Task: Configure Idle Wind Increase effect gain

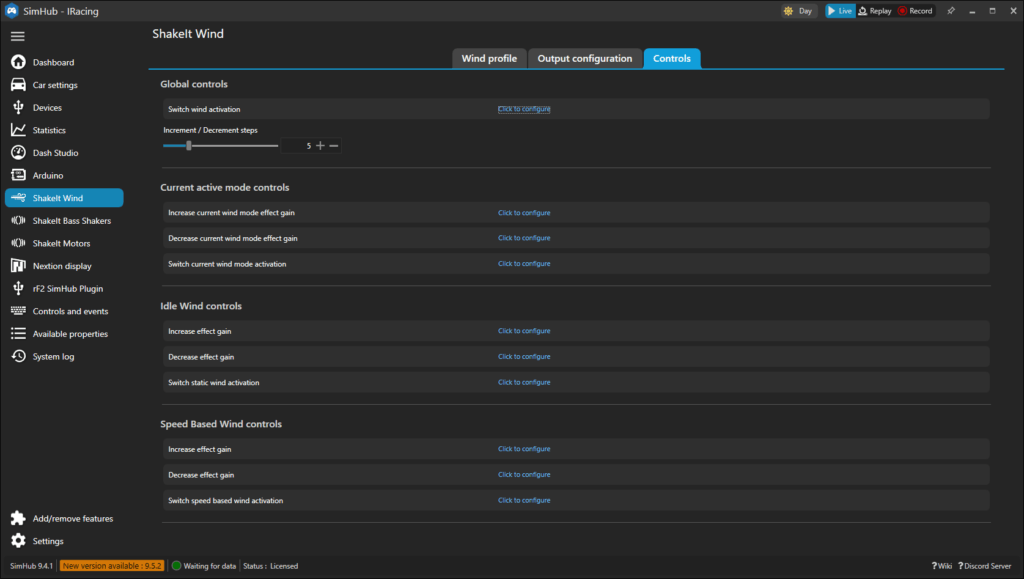Action: (x=524, y=331)
